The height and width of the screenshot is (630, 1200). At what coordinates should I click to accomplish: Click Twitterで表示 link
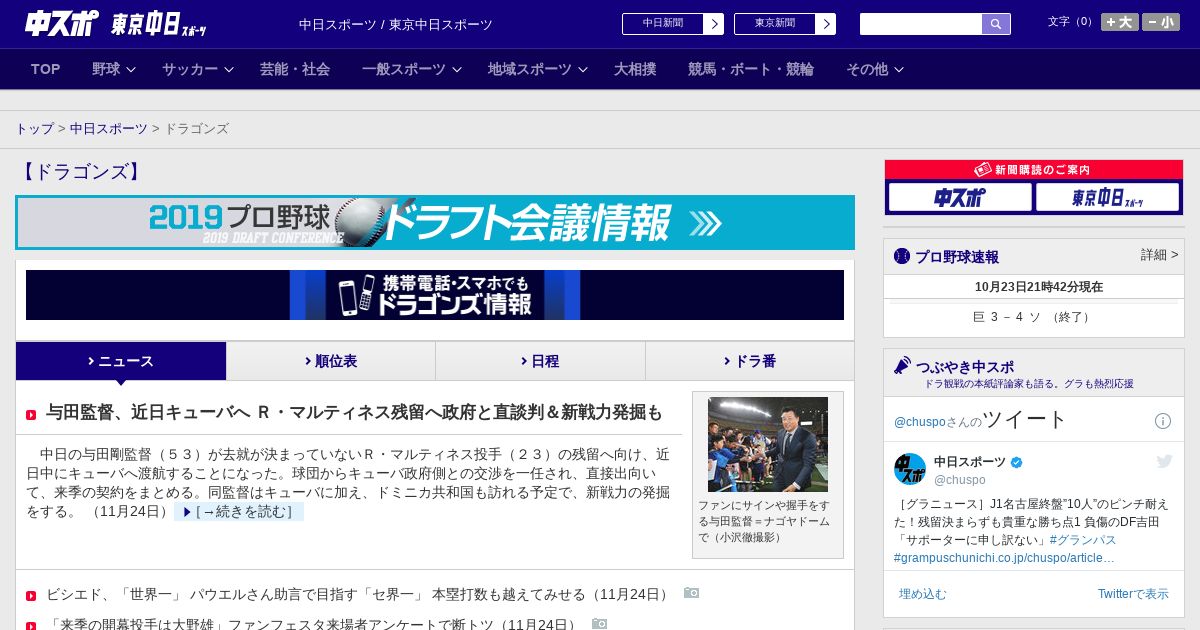[1133, 594]
